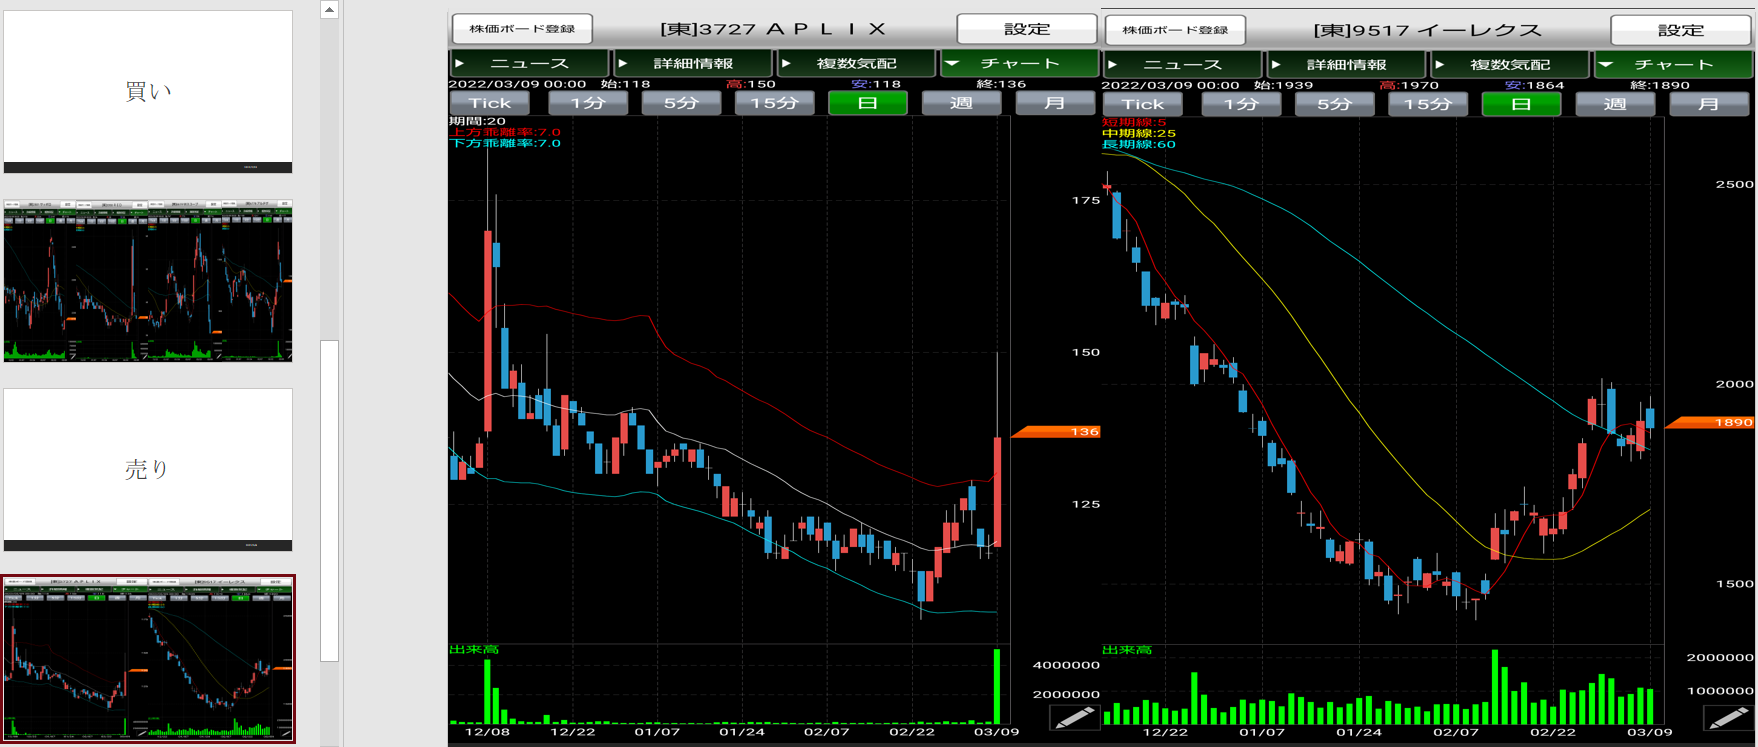This screenshot has height=747, width=1758.
Task: Select the 売り slide thumbnail
Action: pos(148,469)
